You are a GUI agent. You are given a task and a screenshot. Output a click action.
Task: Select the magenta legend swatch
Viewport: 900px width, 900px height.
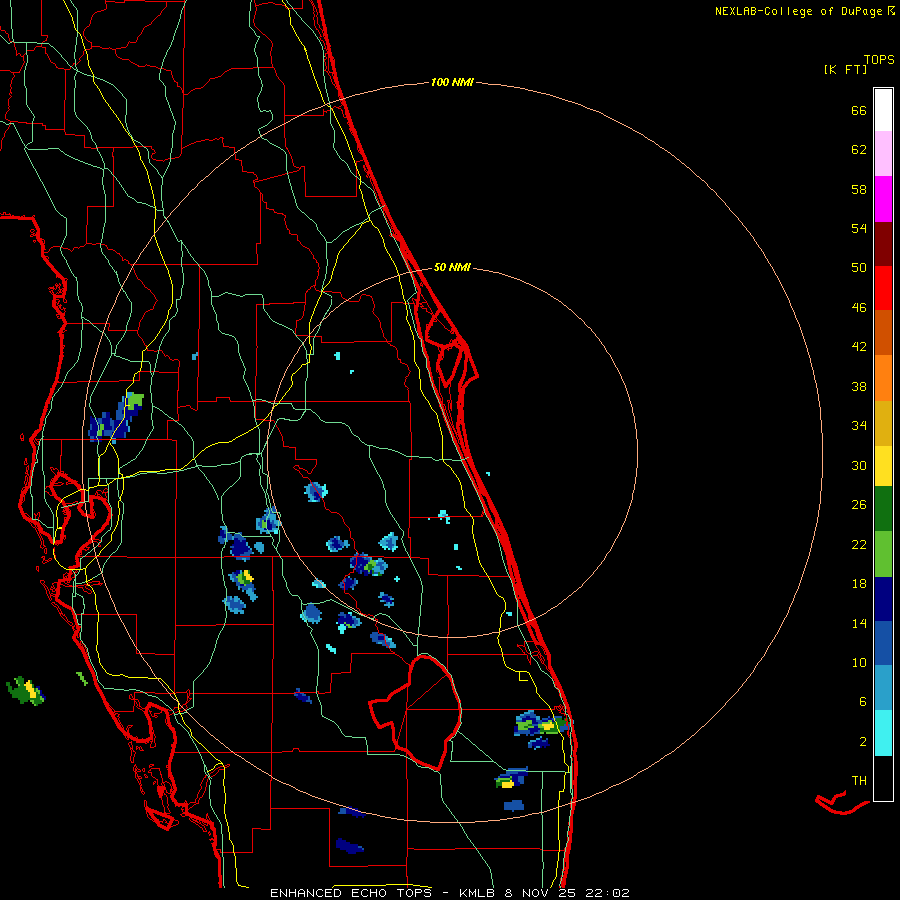point(883,199)
